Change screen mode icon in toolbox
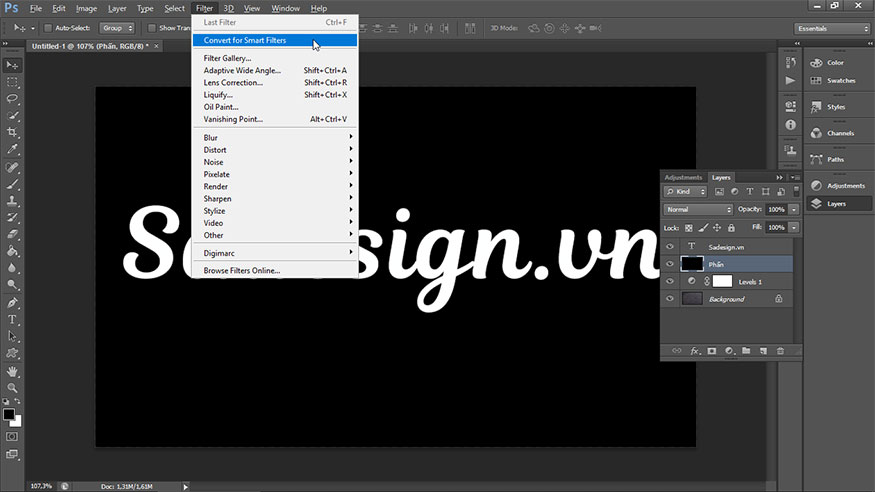Image resolution: width=875 pixels, height=492 pixels. 12,454
